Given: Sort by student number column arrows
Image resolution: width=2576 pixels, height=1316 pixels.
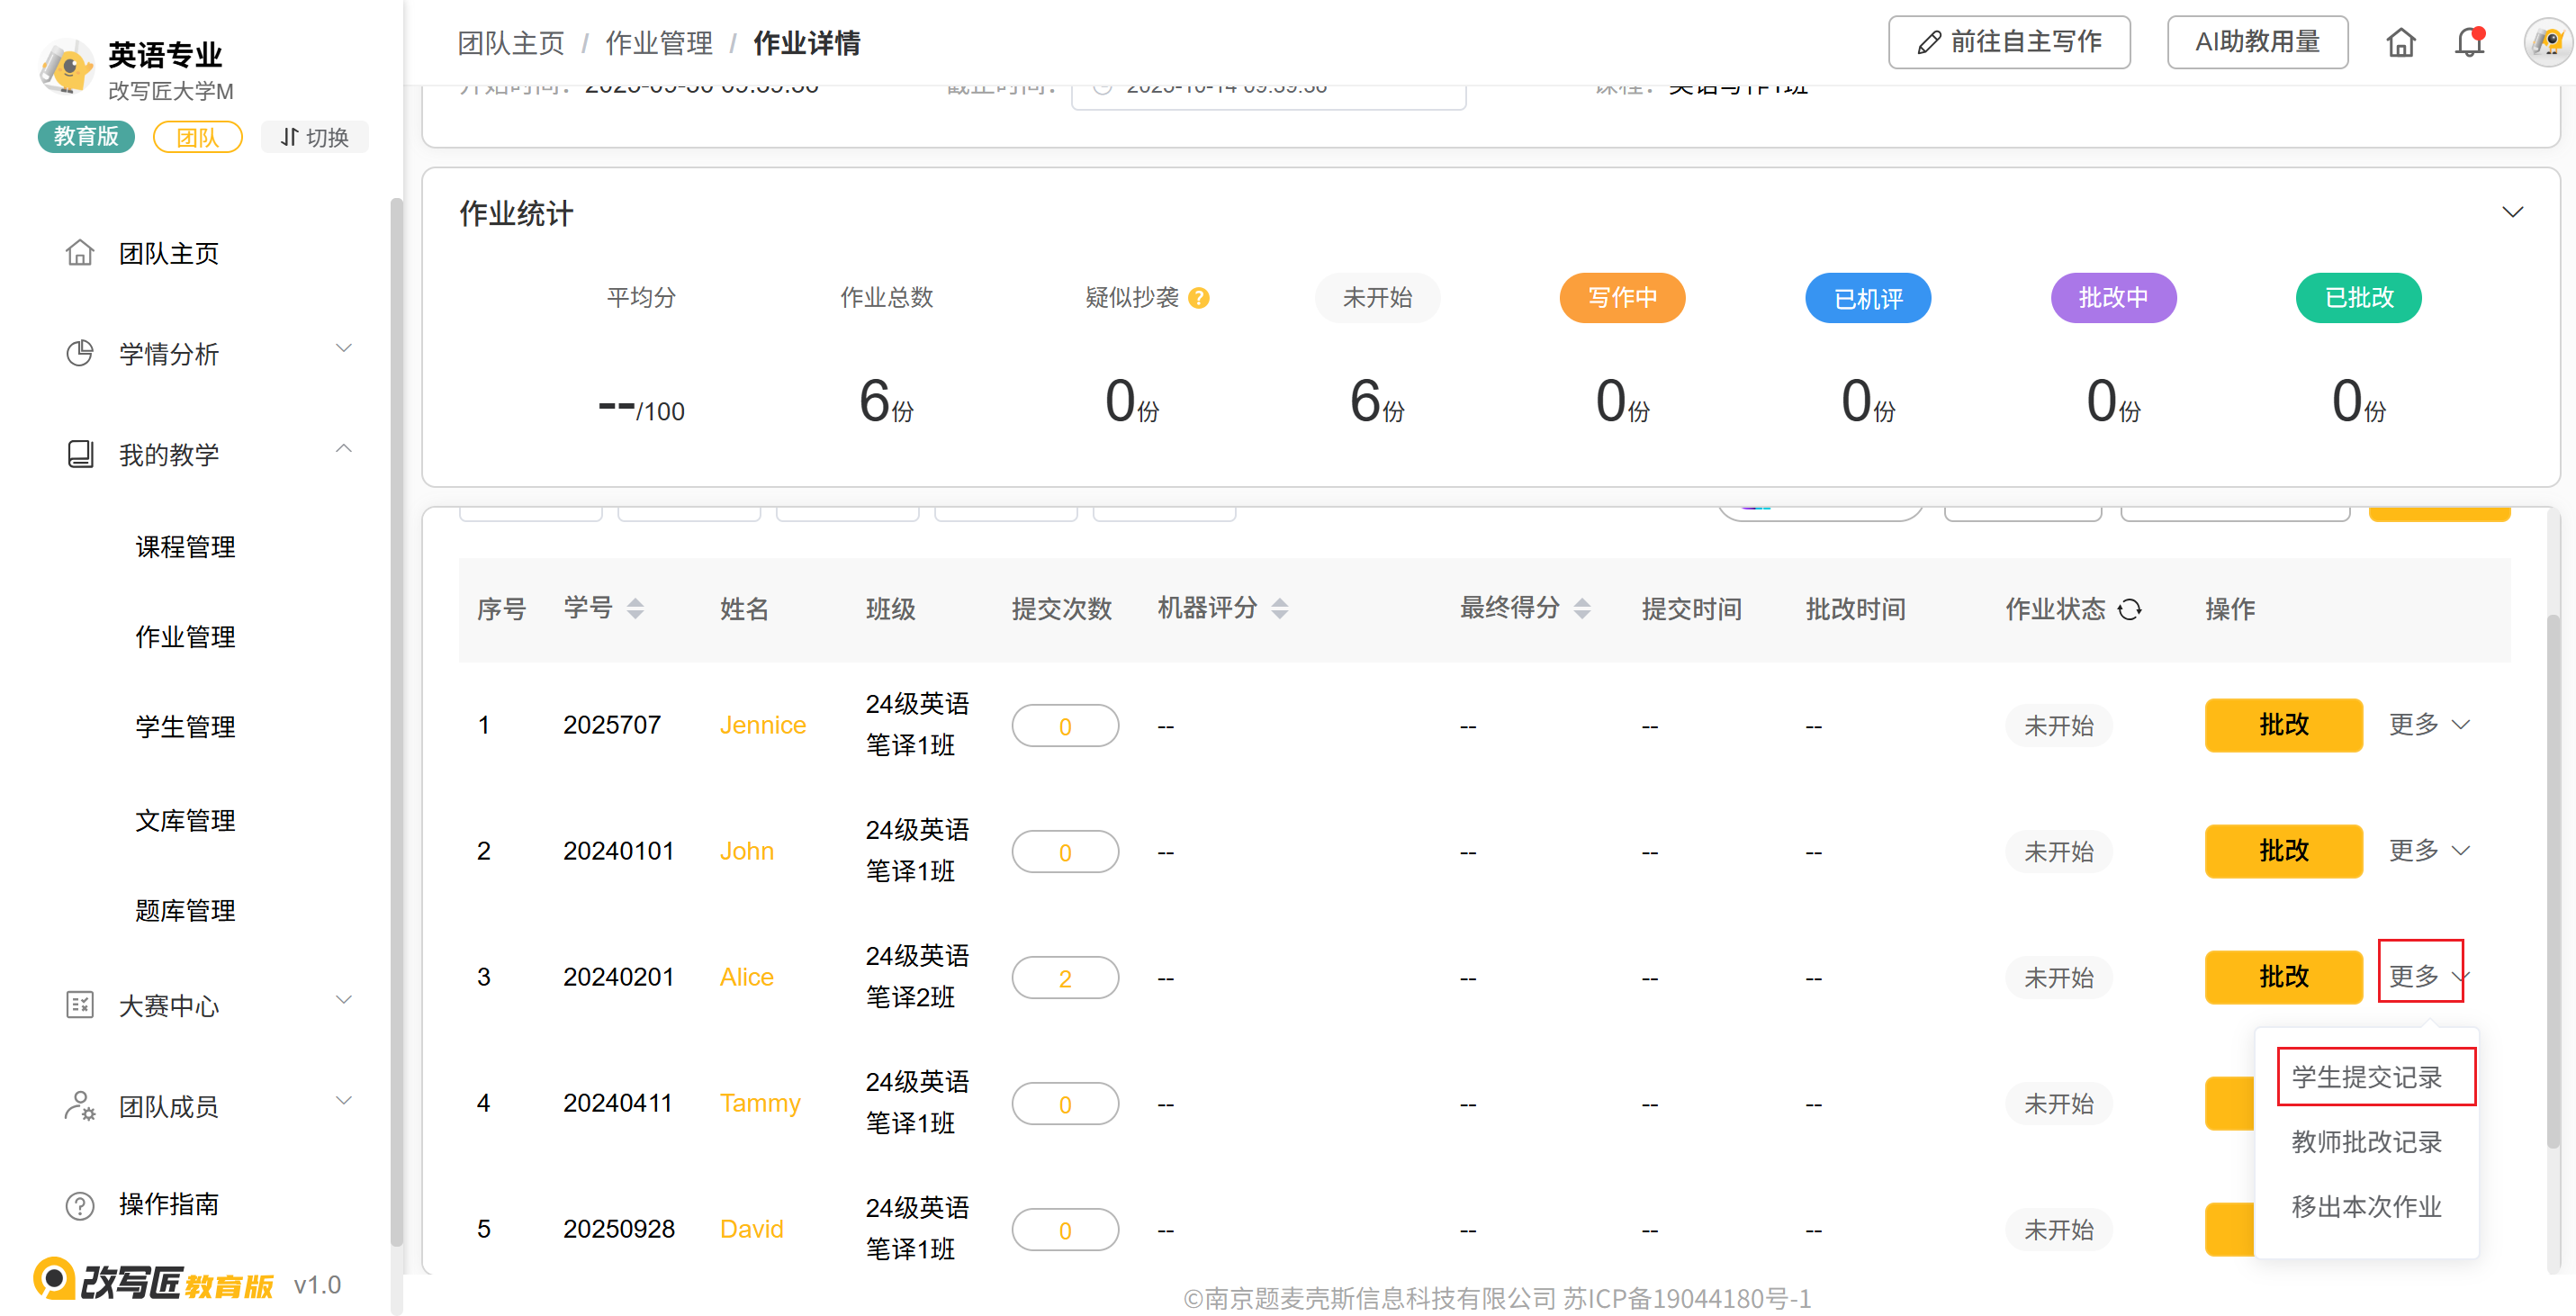Looking at the screenshot, I should (635, 608).
